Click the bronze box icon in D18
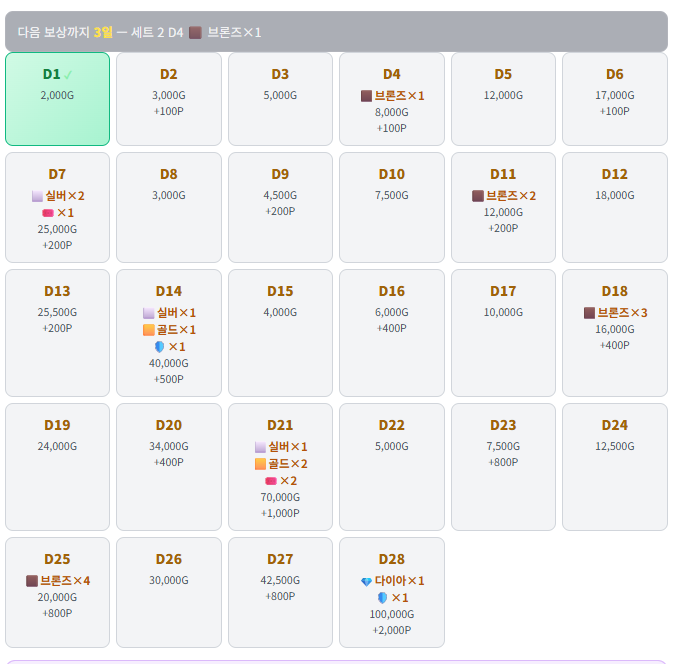 point(589,313)
